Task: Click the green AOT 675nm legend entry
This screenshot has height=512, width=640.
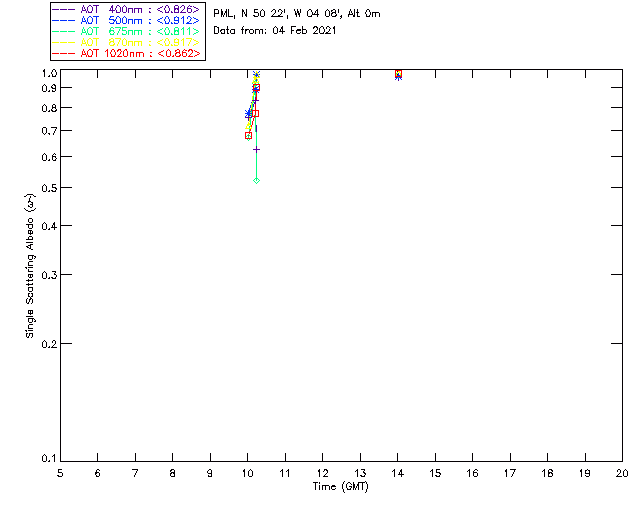Action: click(x=127, y=31)
